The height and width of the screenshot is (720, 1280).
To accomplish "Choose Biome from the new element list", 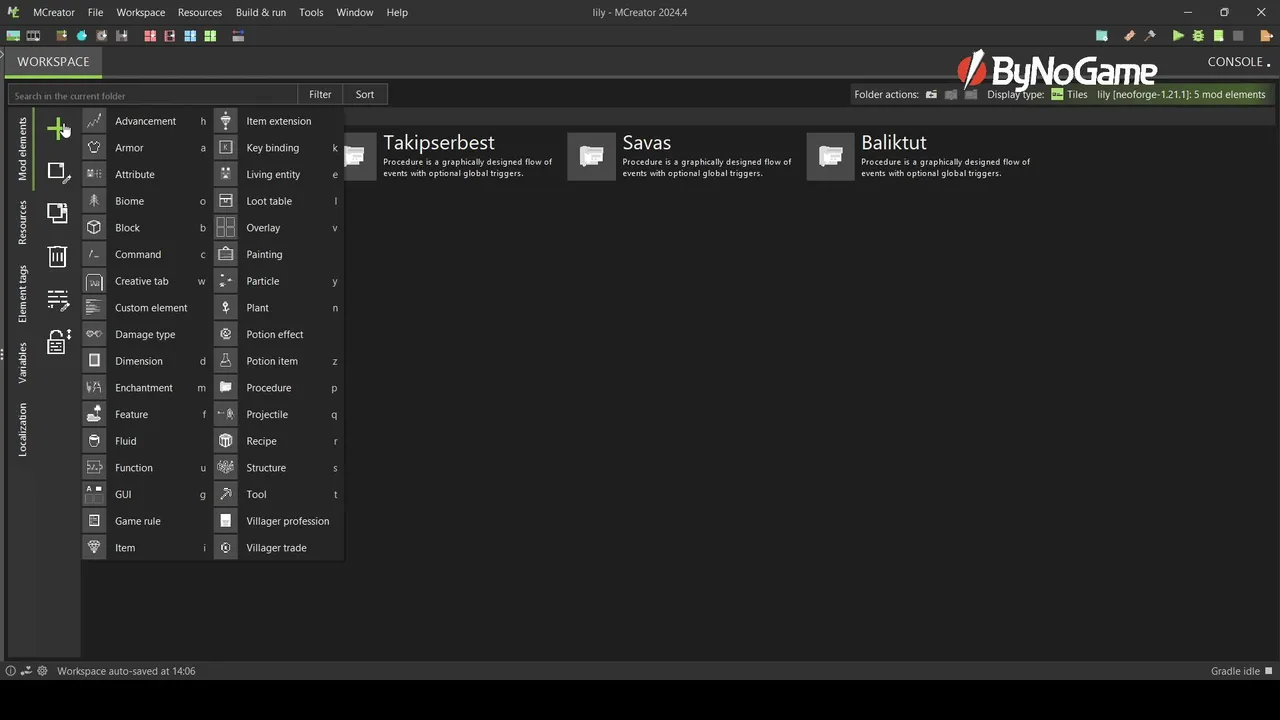I will pos(147,201).
